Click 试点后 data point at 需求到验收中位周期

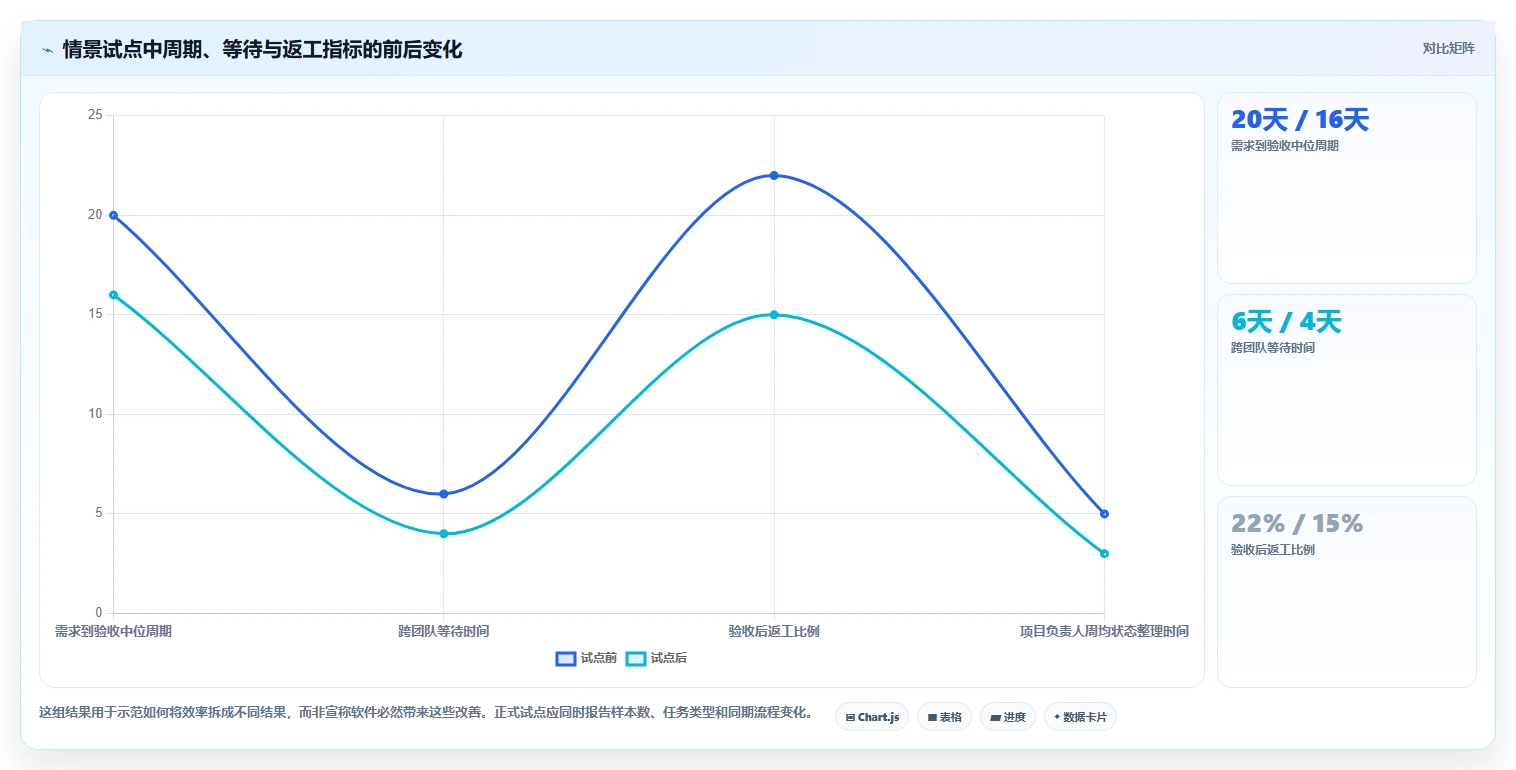[x=114, y=295]
